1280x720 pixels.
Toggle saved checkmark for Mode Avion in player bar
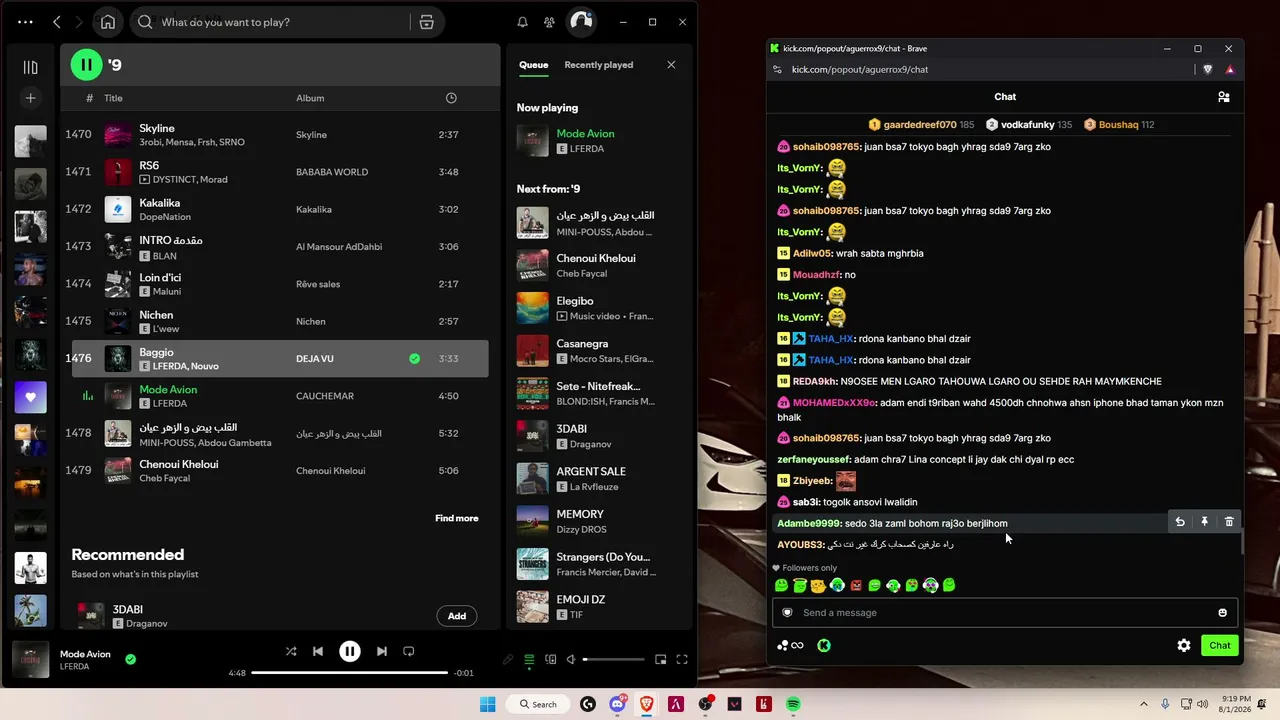pyautogui.click(x=130, y=659)
